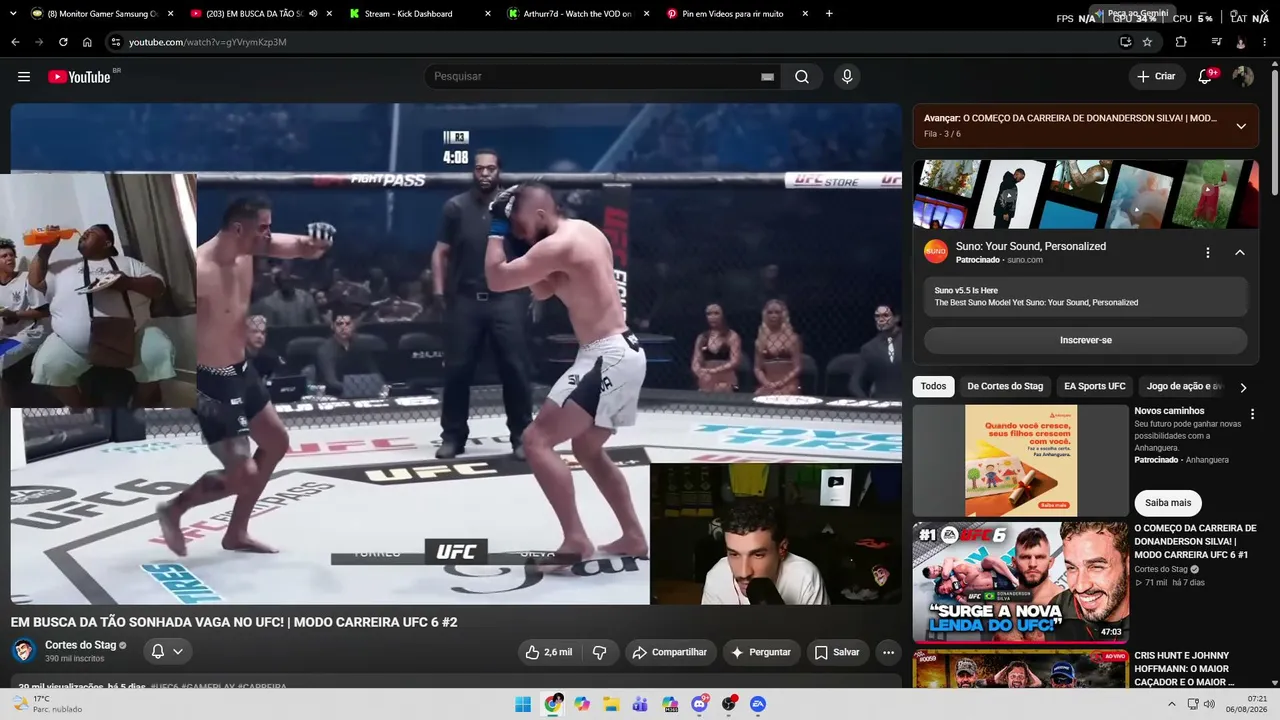
Task: Click the address bar URL
Action: tap(208, 42)
